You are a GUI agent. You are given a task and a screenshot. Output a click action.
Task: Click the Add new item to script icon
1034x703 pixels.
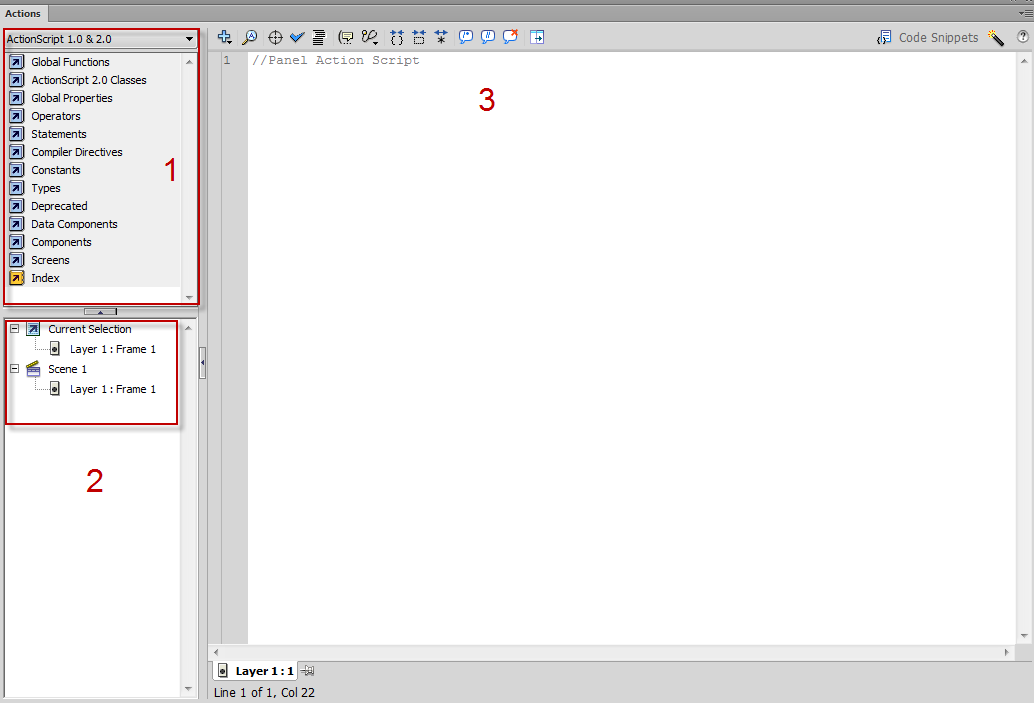coord(224,38)
